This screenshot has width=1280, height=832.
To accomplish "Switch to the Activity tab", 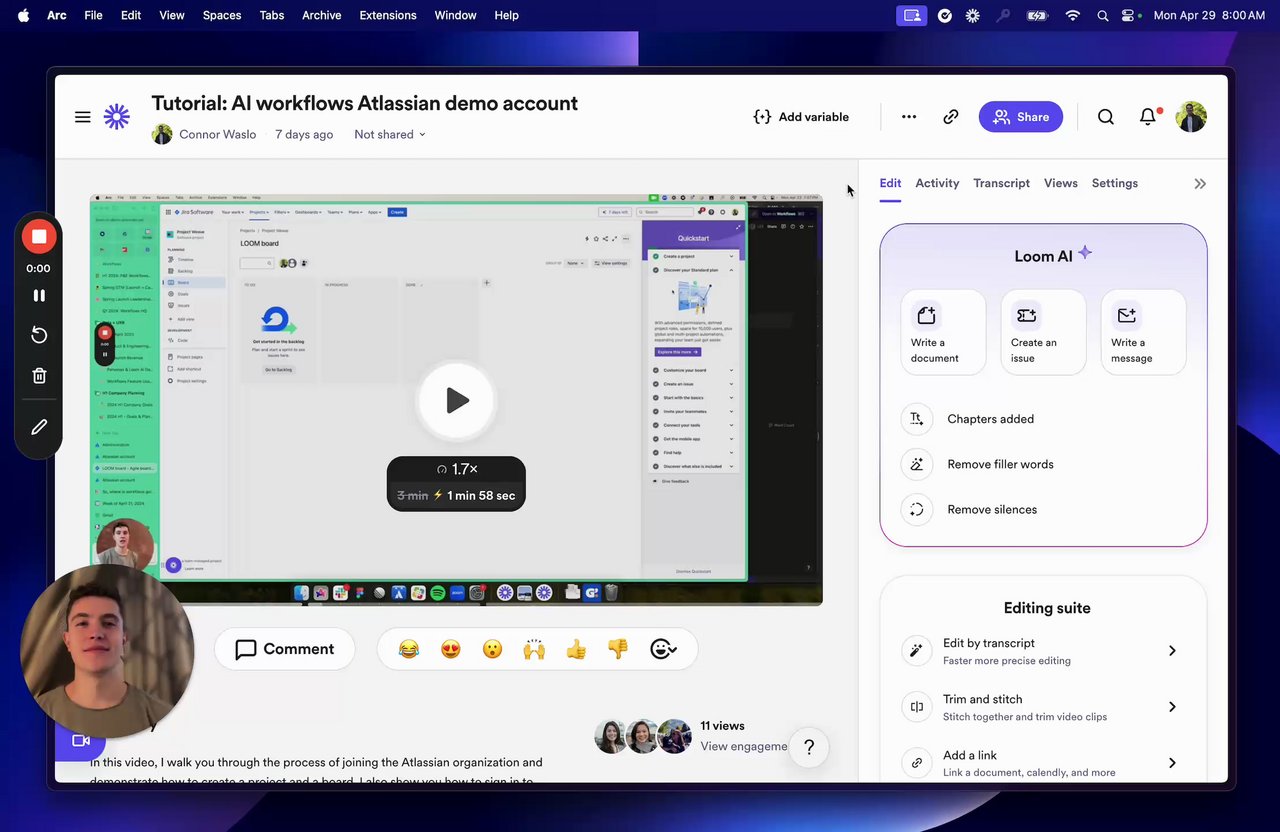I will click(x=937, y=183).
